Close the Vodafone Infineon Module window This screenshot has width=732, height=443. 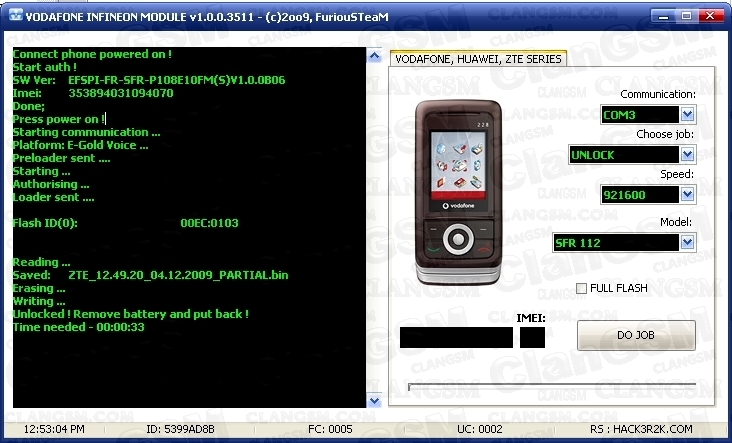(x=710, y=16)
